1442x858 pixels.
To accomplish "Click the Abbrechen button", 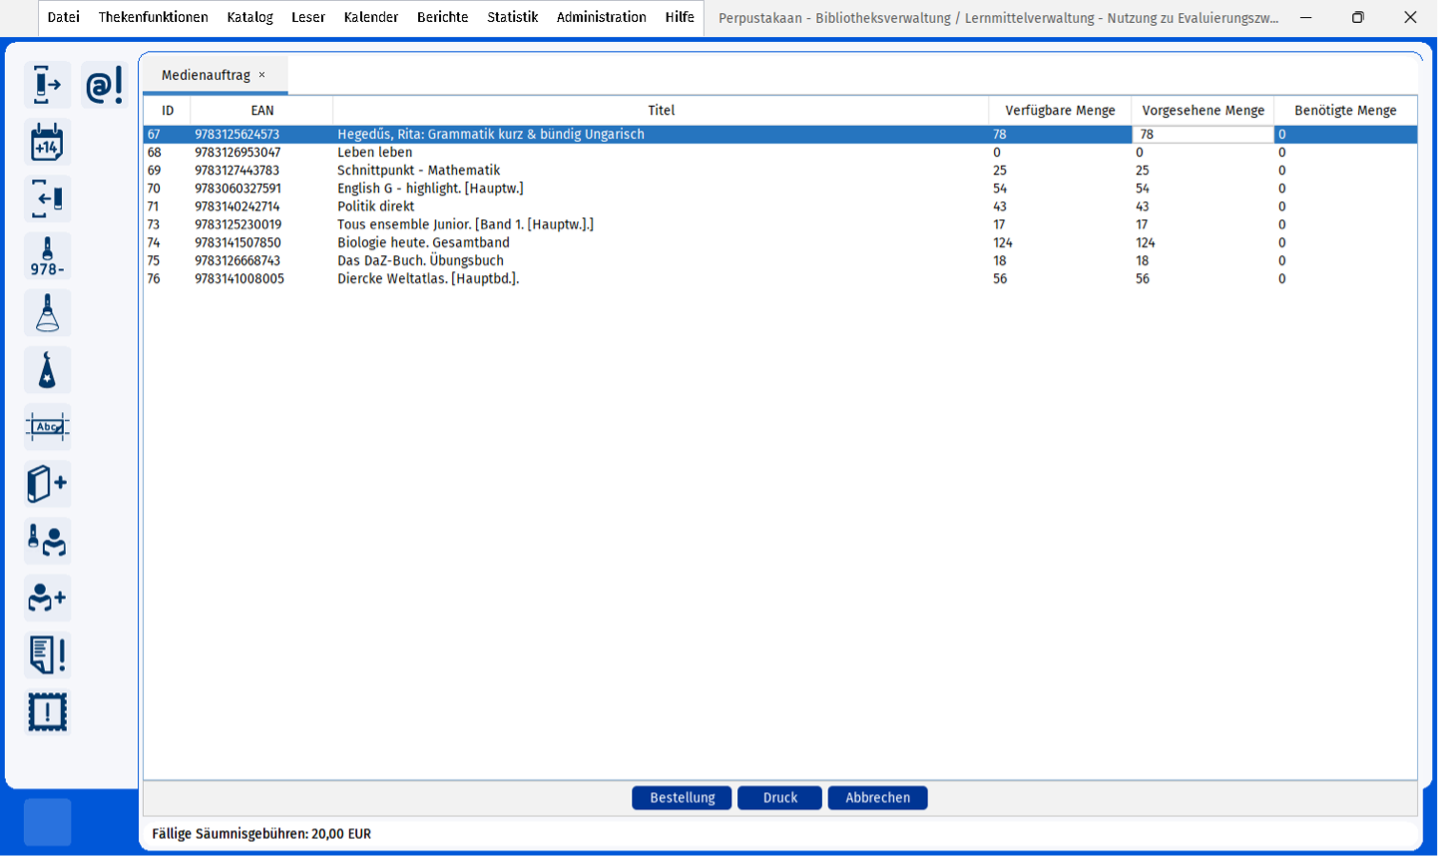I will (x=877, y=798).
